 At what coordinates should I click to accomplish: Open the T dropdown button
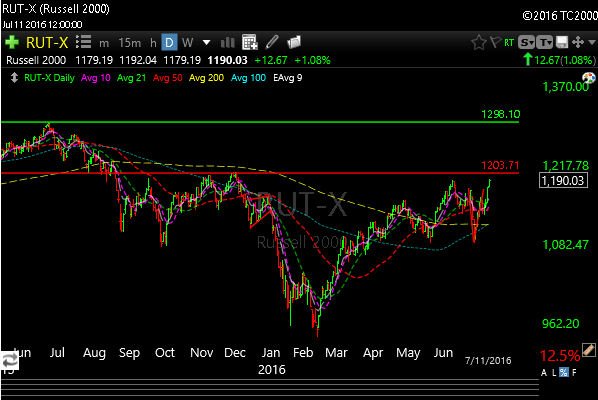tap(545, 42)
